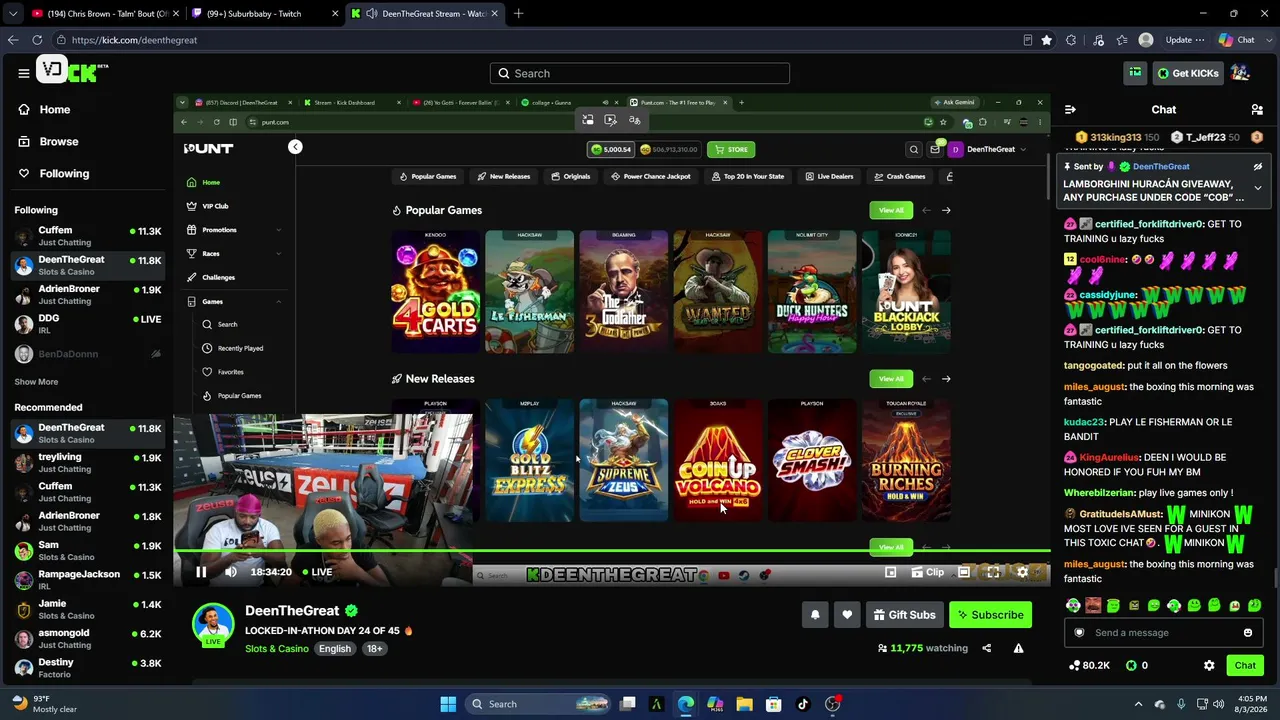
Task: Open the Edge browser from the taskbar
Action: pyautogui.click(x=685, y=704)
